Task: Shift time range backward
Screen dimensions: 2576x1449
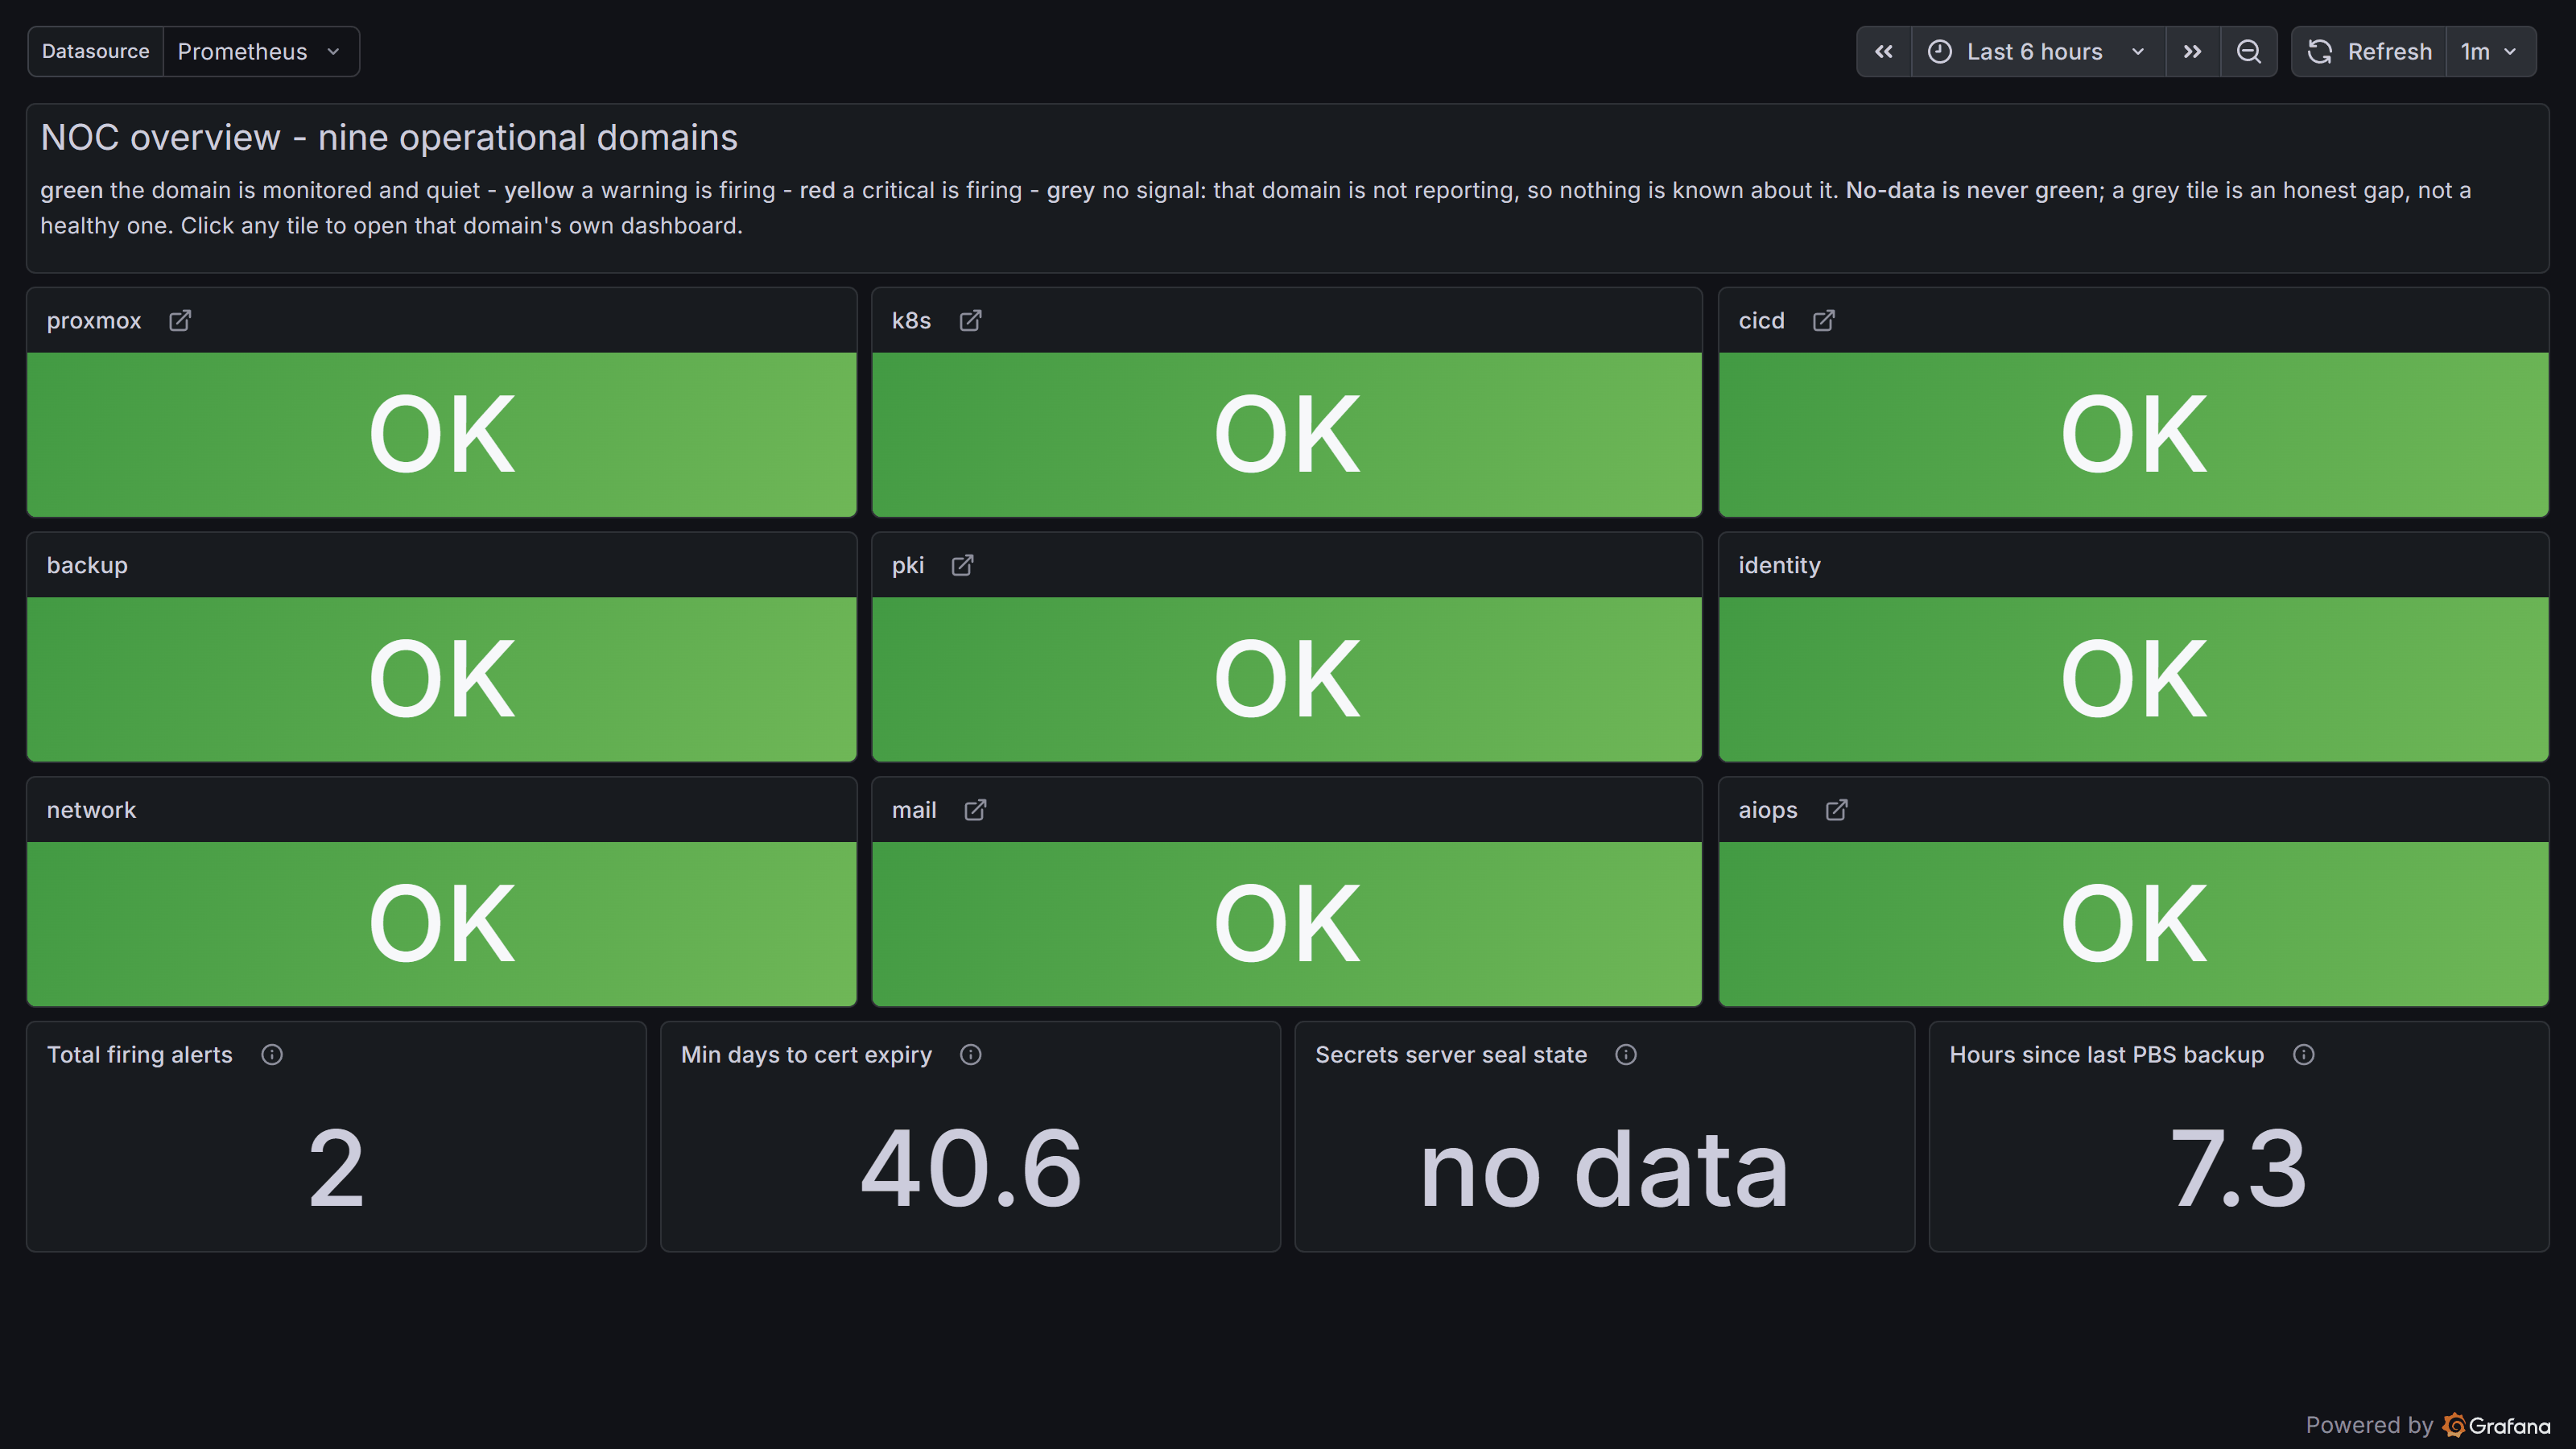Action: coord(1884,52)
